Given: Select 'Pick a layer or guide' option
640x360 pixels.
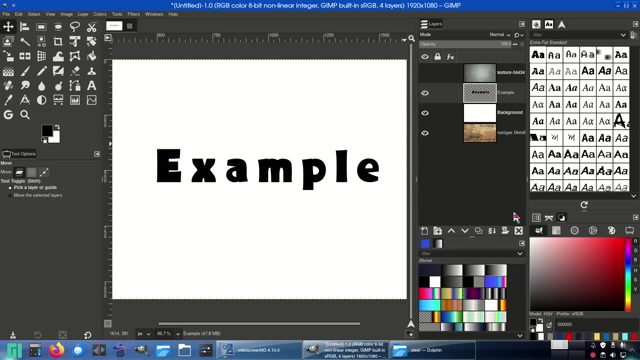Looking at the screenshot, I should [33, 188].
